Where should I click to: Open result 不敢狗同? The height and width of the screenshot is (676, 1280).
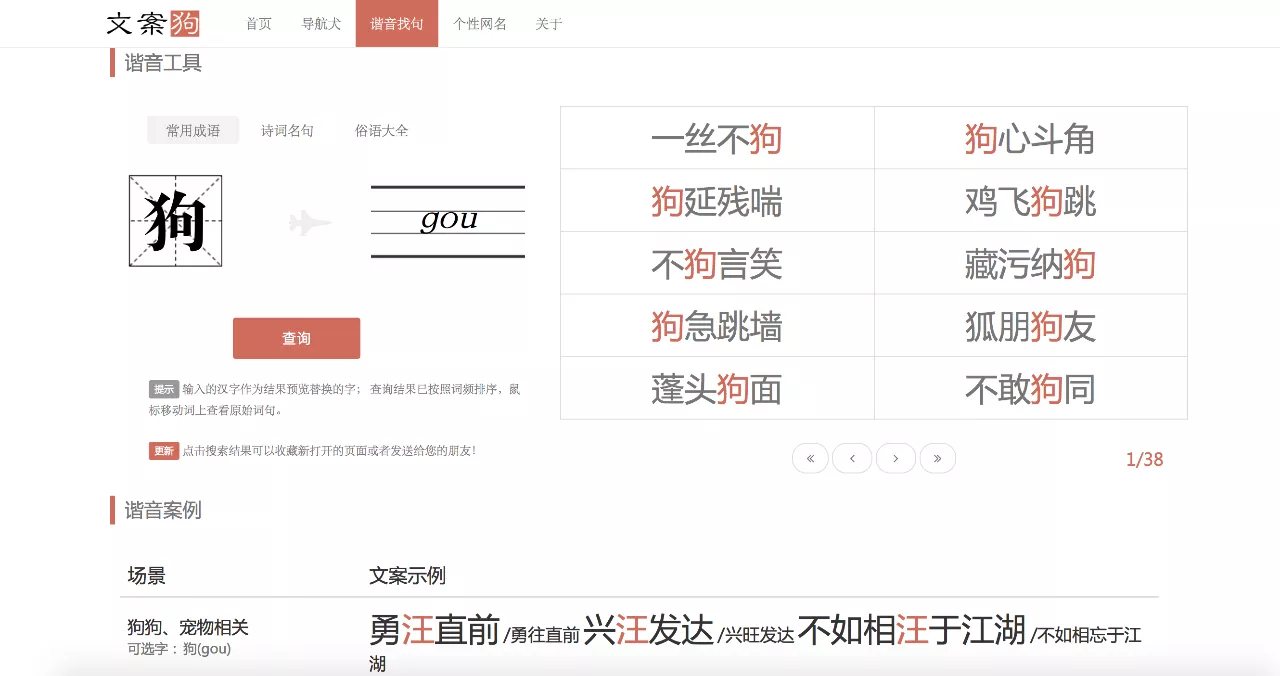1030,389
